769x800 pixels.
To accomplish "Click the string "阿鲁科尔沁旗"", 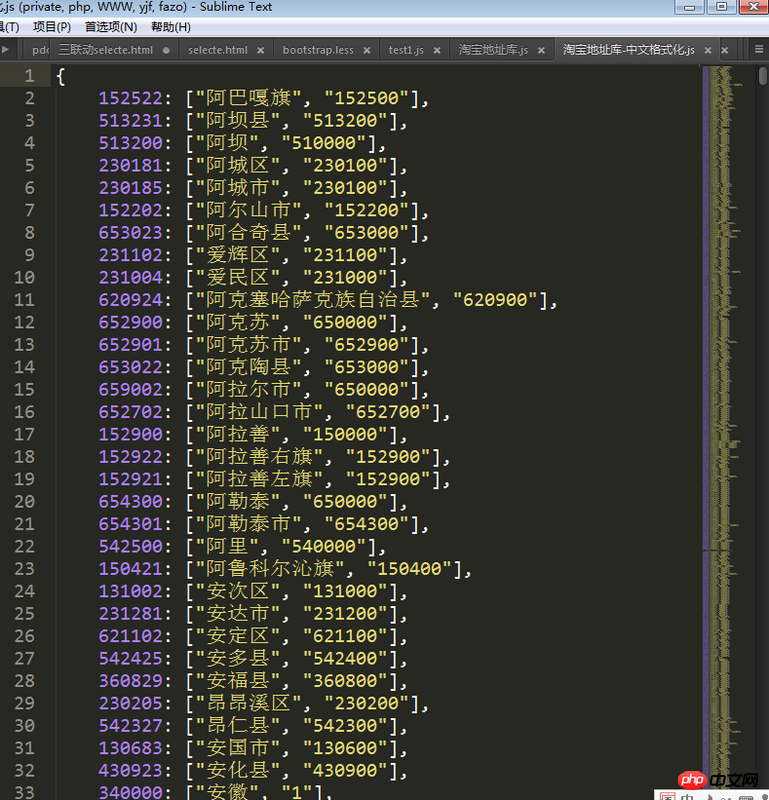I will point(270,569).
